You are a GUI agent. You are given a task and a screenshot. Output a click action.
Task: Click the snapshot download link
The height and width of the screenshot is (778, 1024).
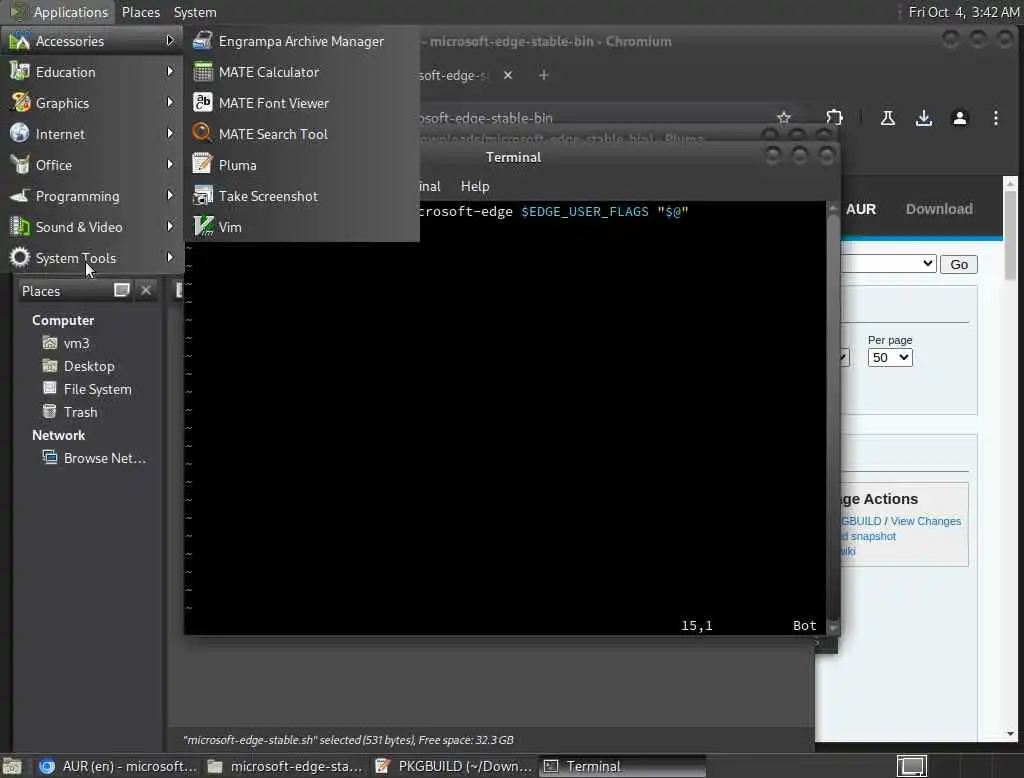(869, 536)
